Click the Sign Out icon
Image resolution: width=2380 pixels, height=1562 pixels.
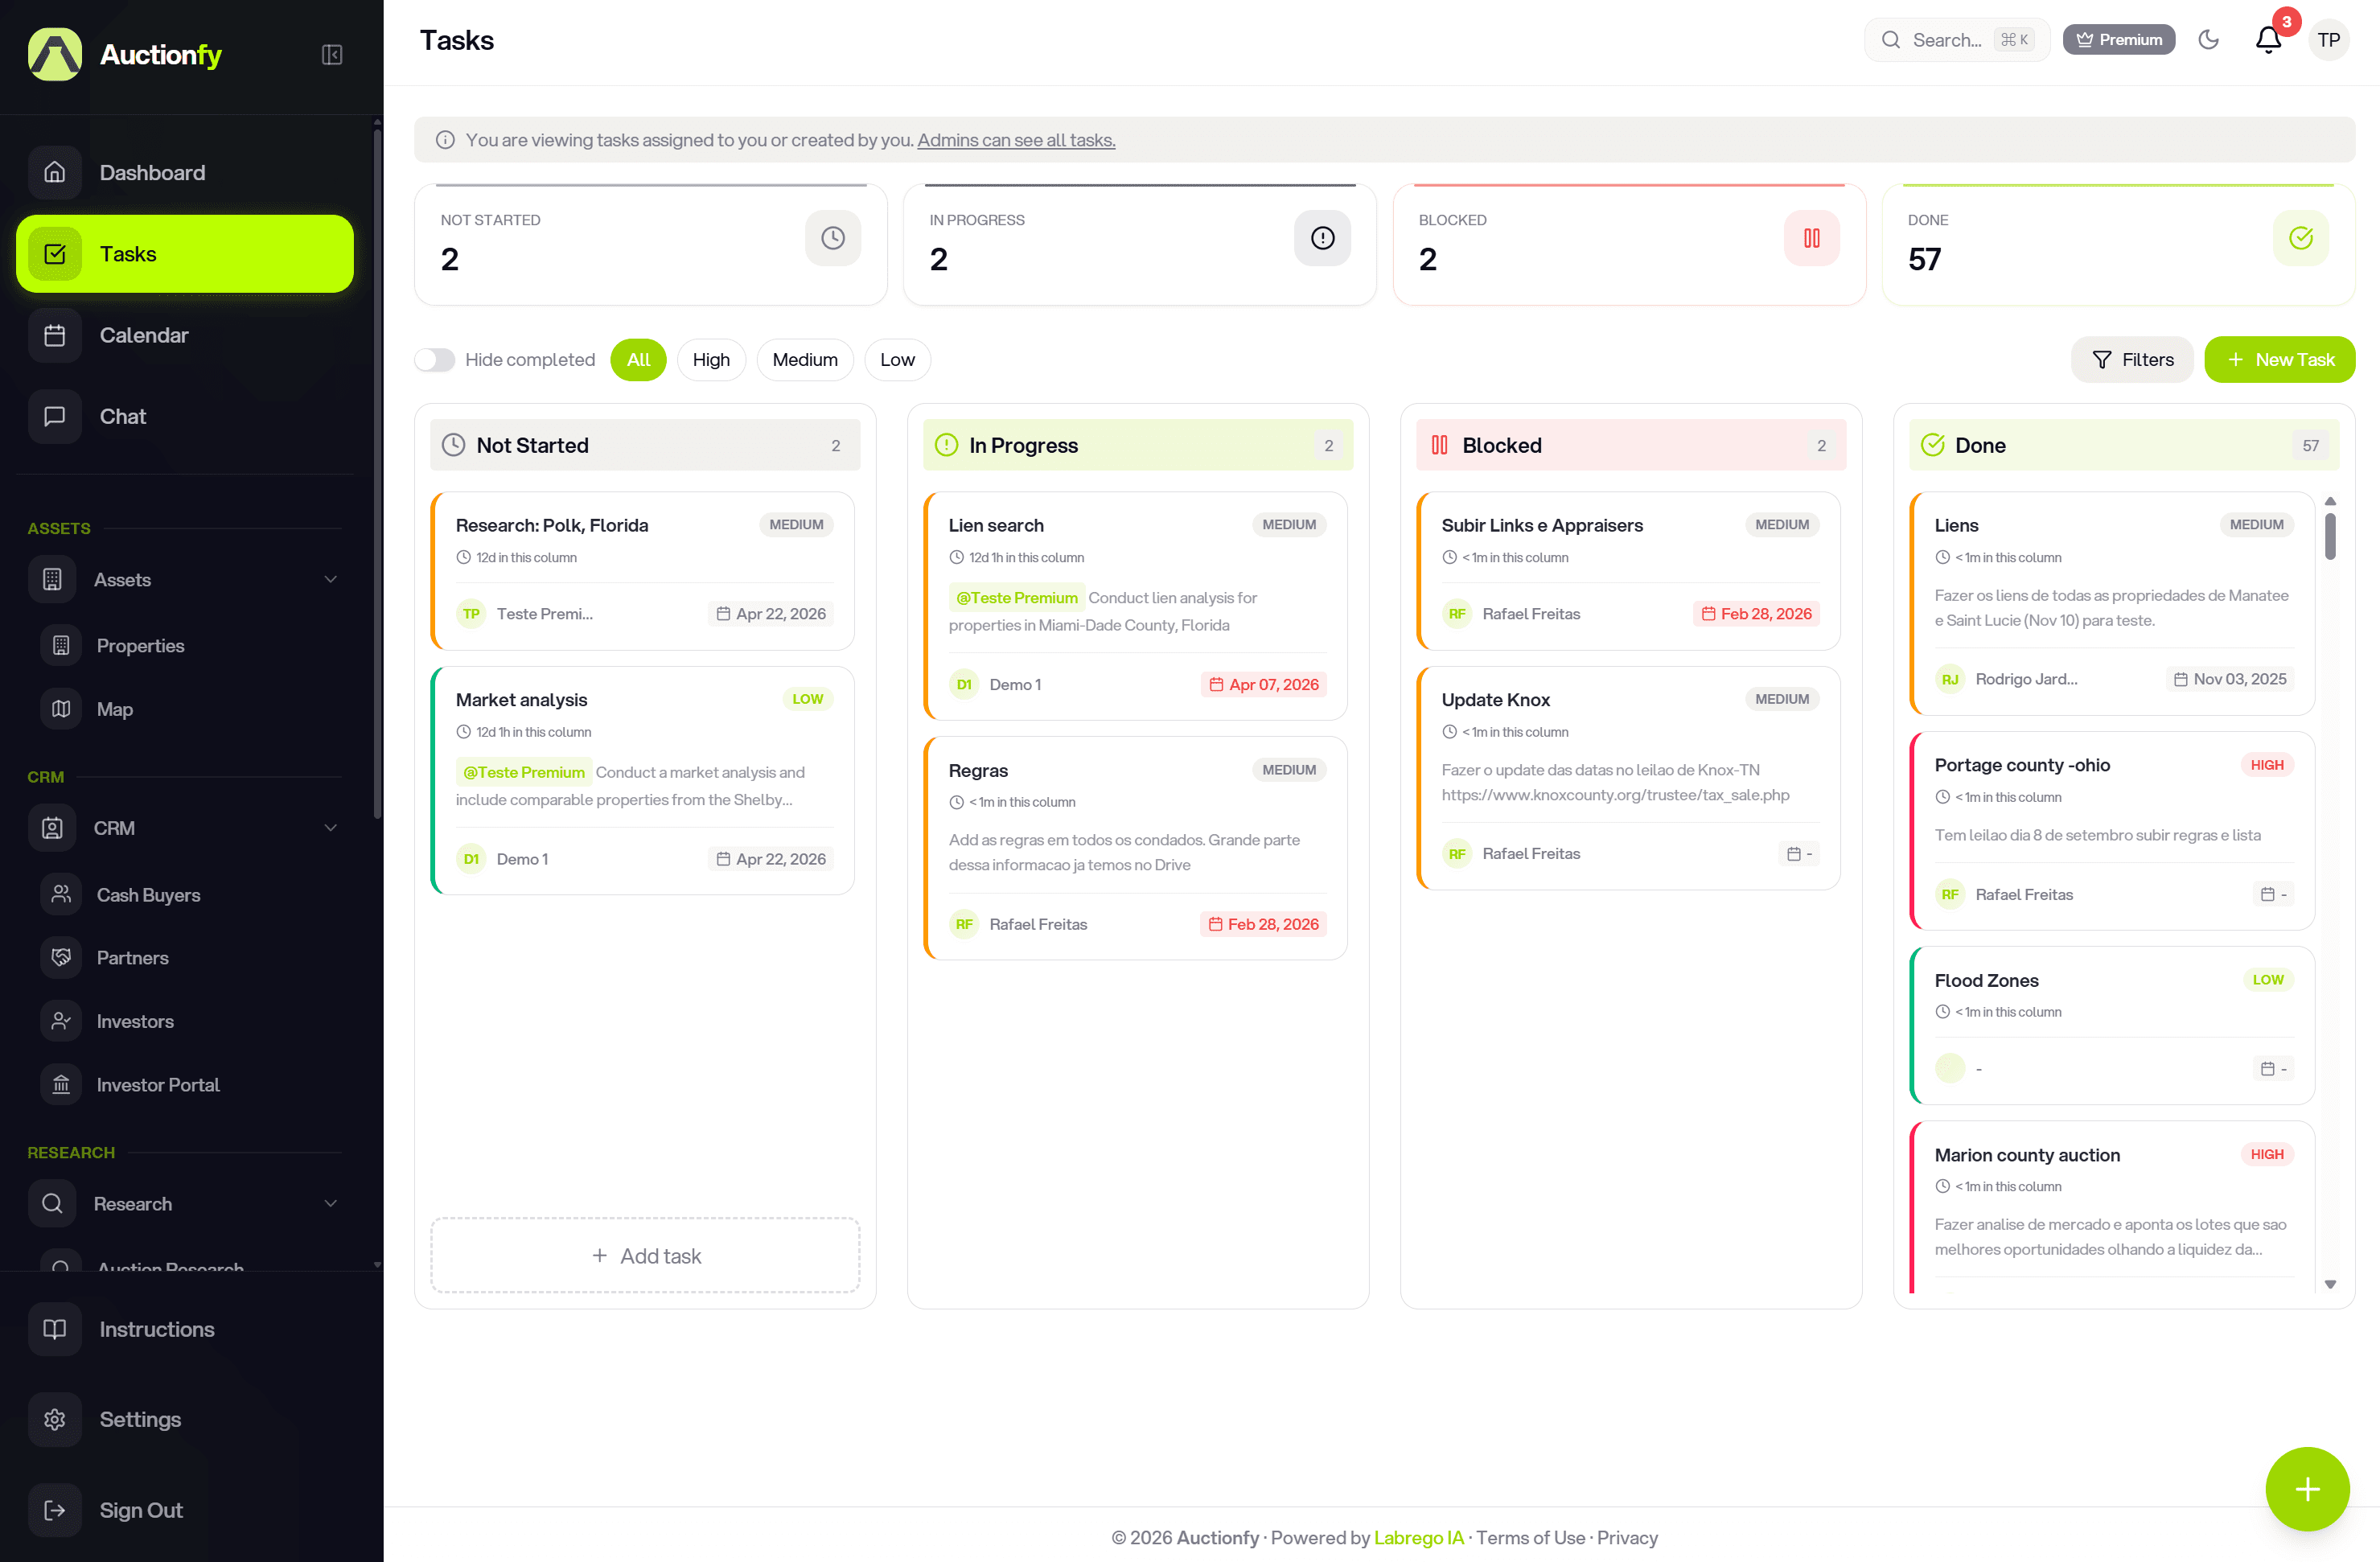coord(55,1509)
